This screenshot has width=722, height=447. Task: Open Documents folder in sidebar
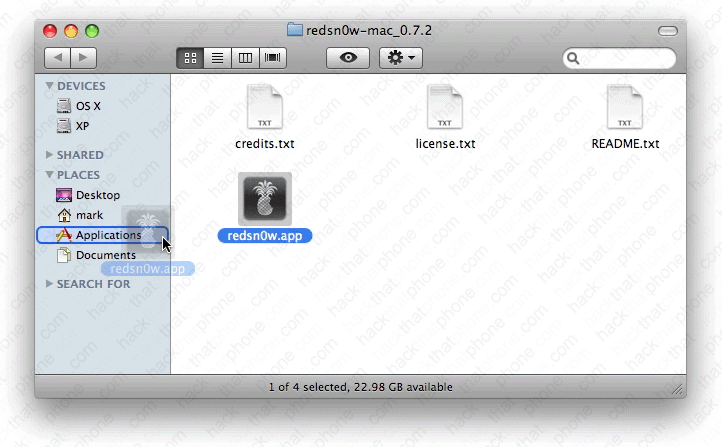point(105,255)
